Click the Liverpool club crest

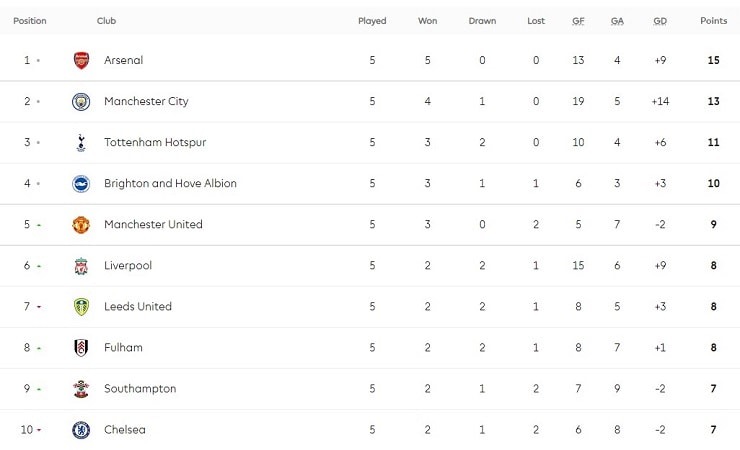[x=81, y=266]
